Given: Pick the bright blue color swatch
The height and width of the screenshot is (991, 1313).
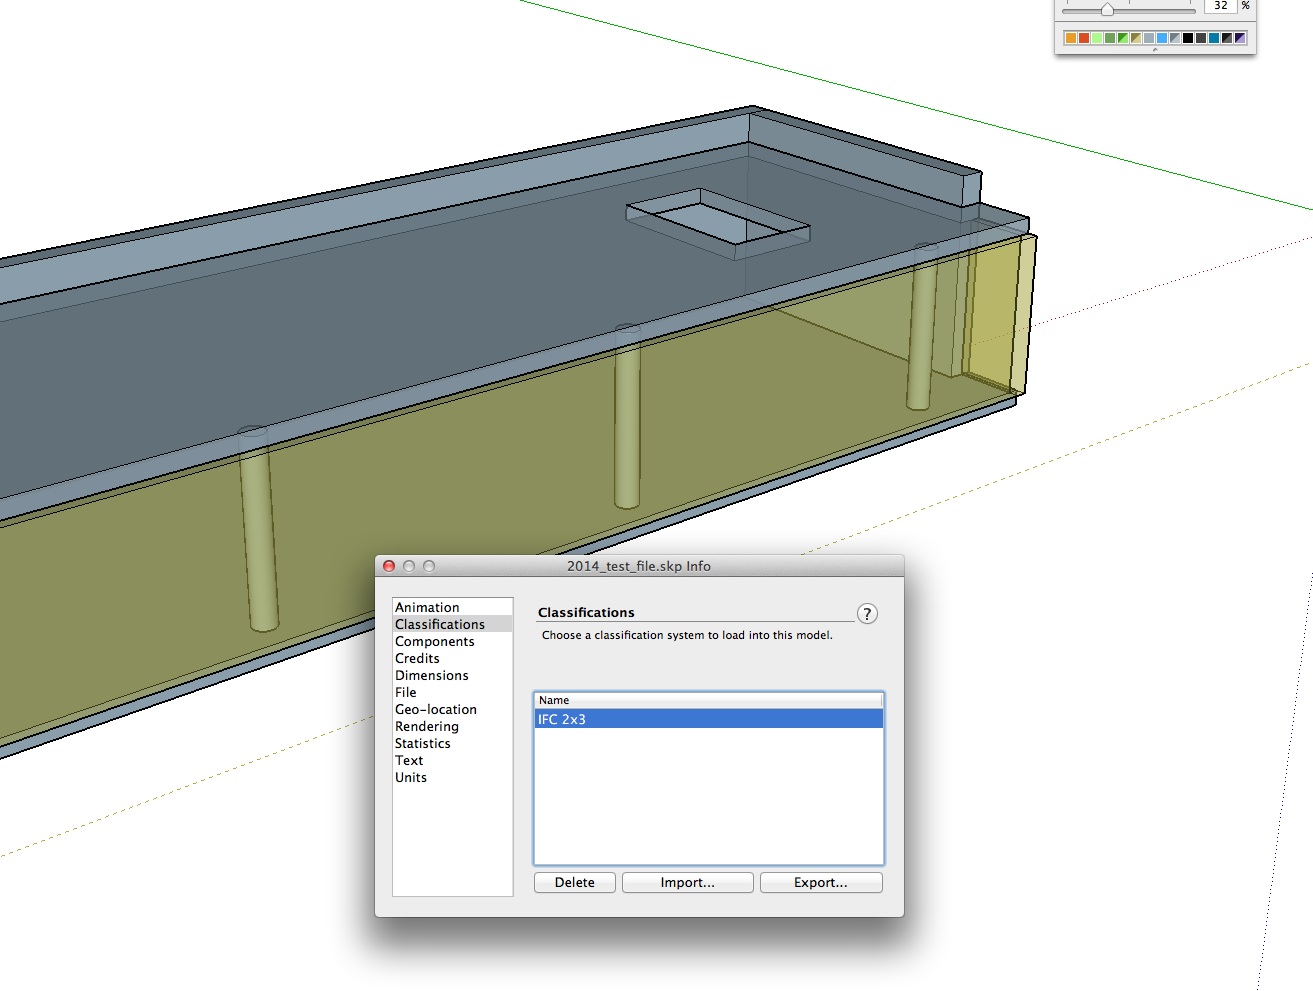Looking at the screenshot, I should pyautogui.click(x=1162, y=38).
